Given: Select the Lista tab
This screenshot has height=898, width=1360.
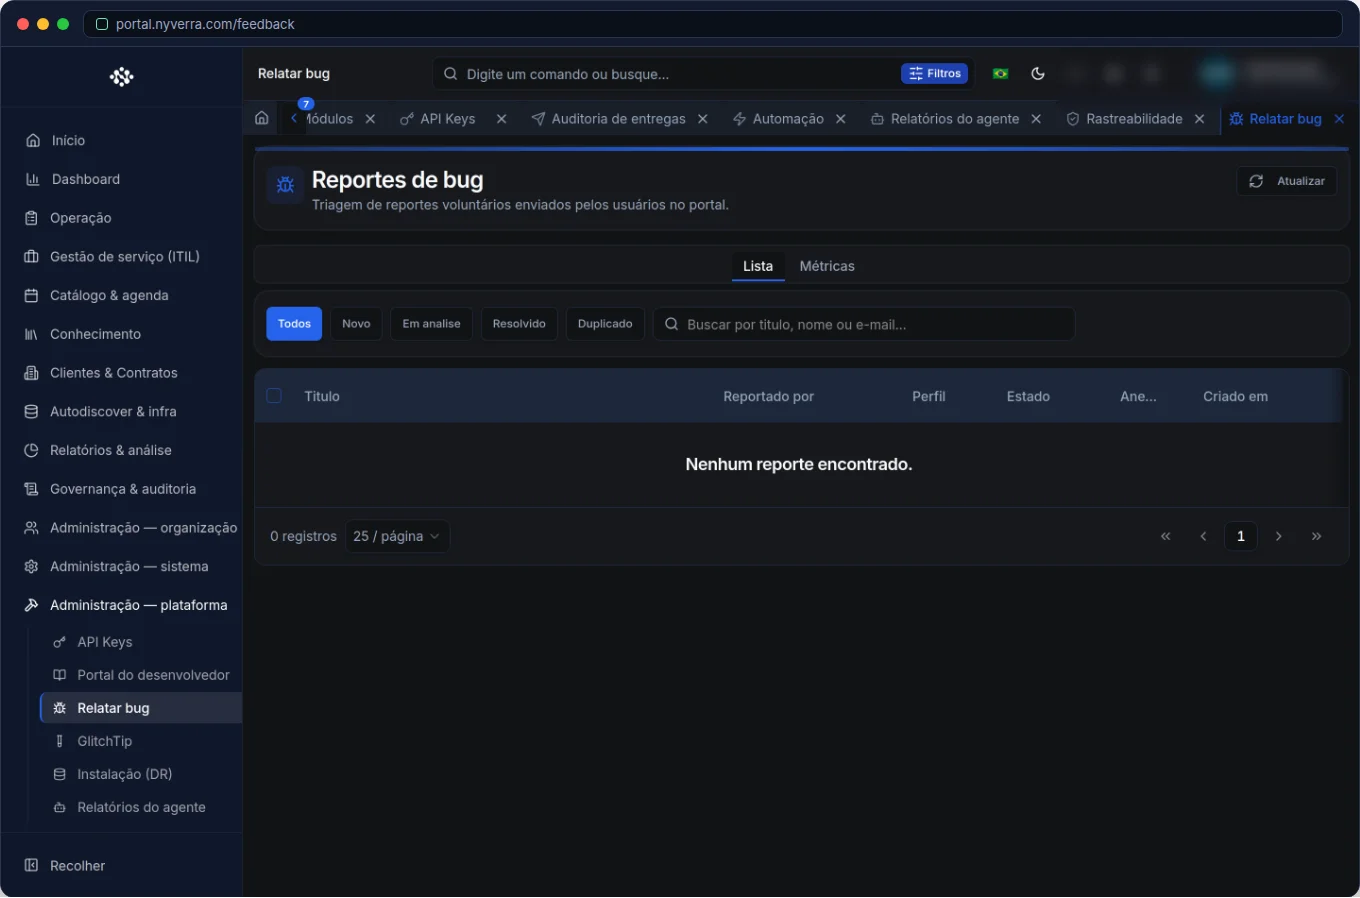Looking at the screenshot, I should pyautogui.click(x=758, y=266).
